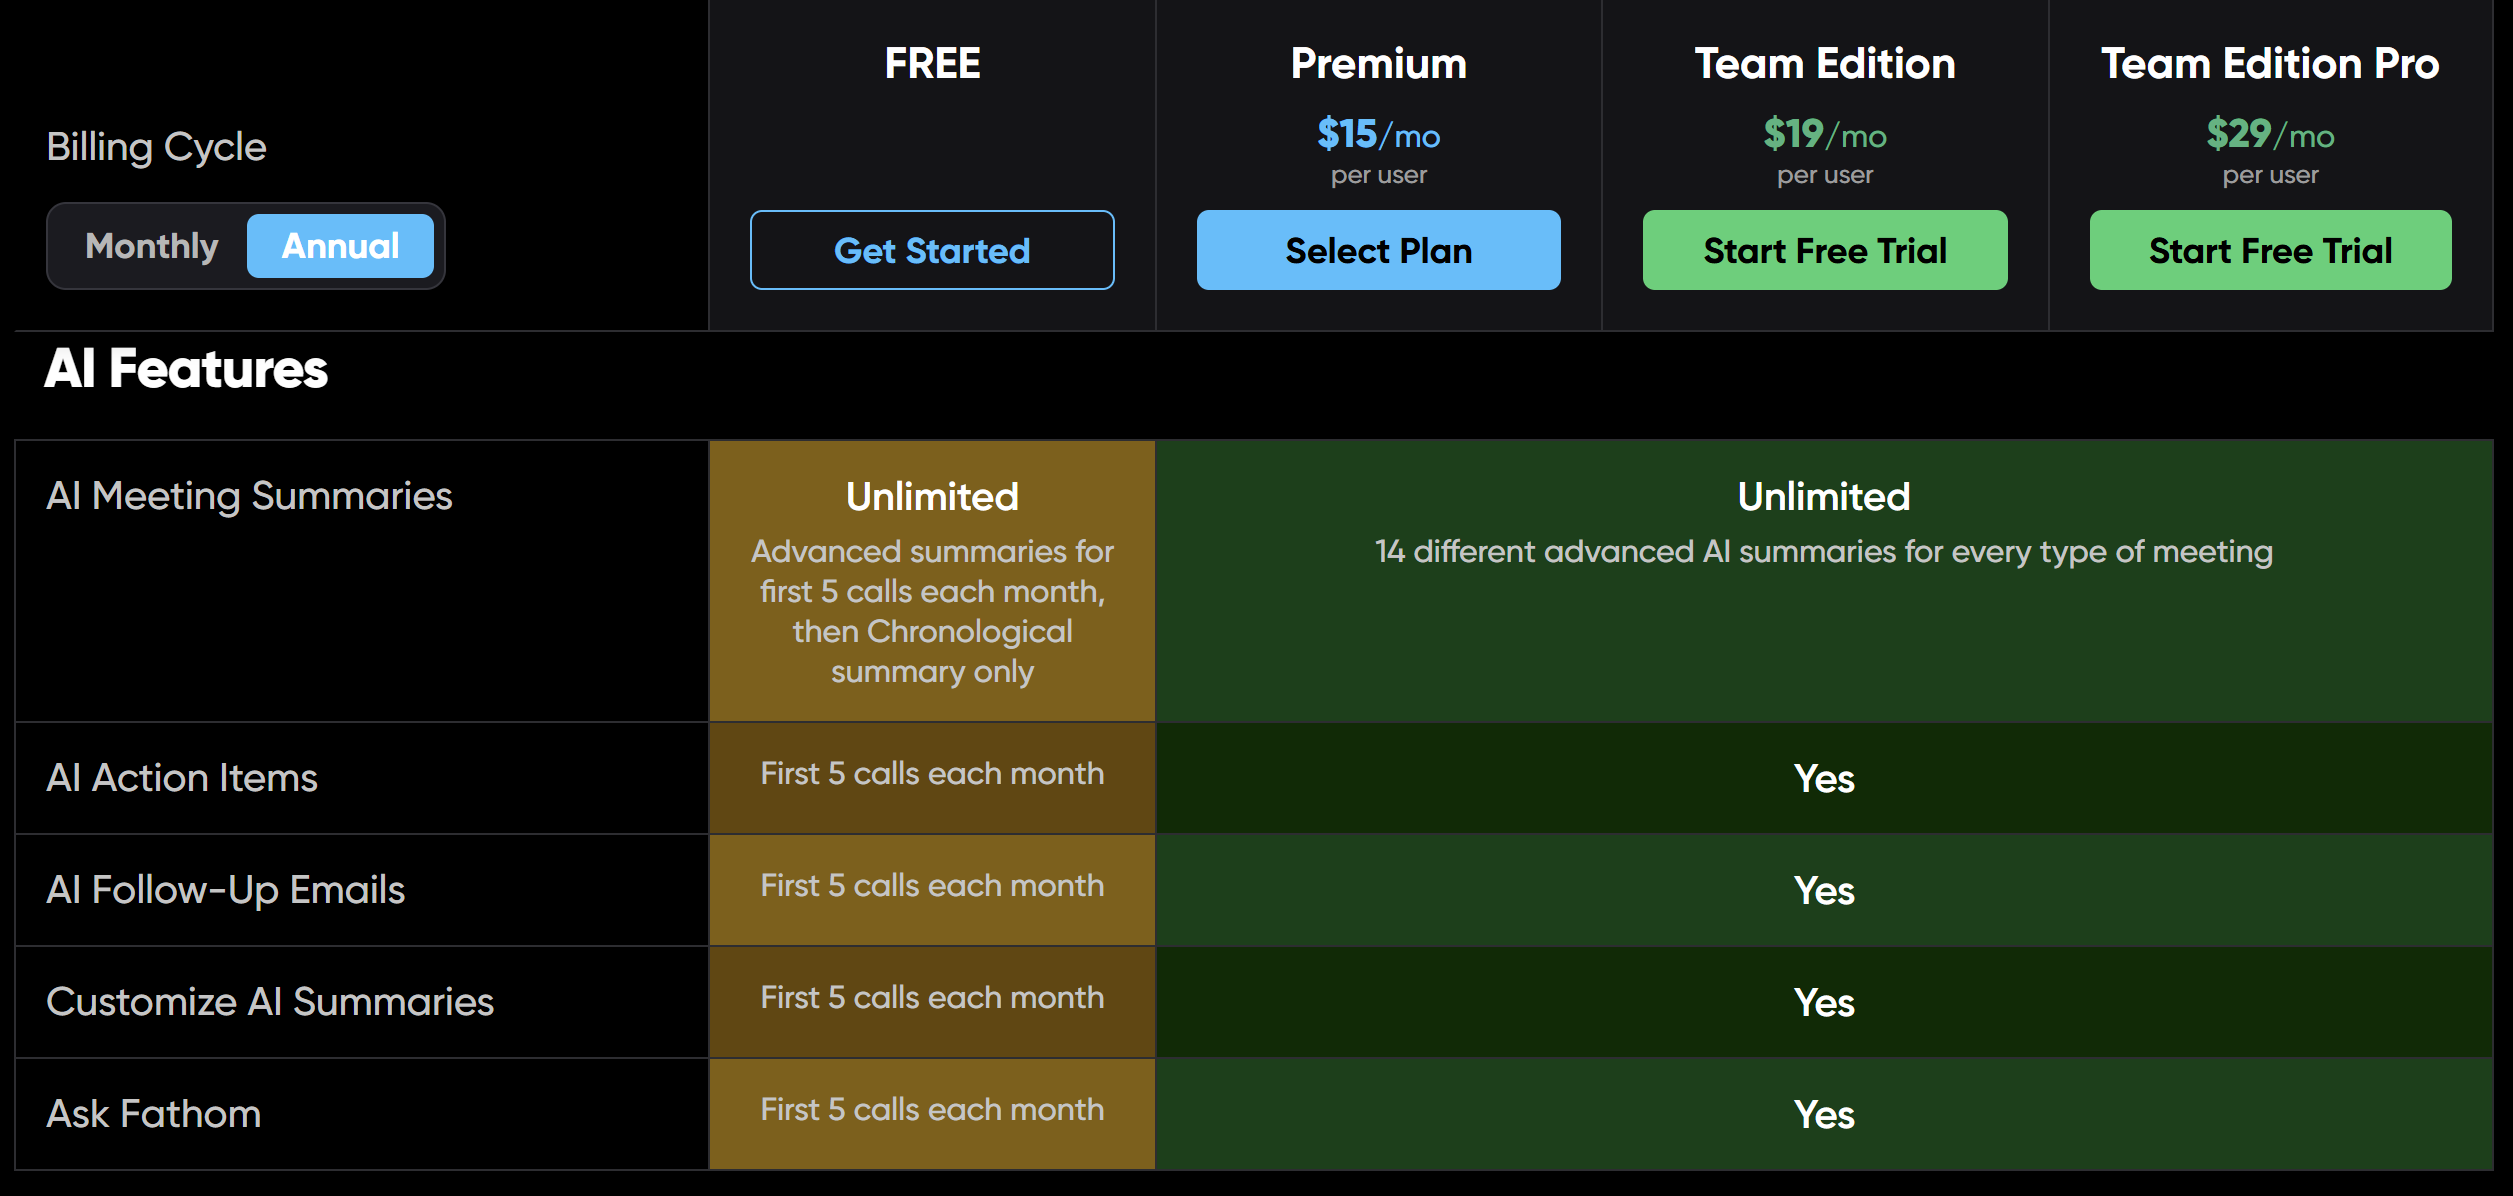
Task: Click Customize AI Summaries feature label
Action: pyautogui.click(x=270, y=1002)
